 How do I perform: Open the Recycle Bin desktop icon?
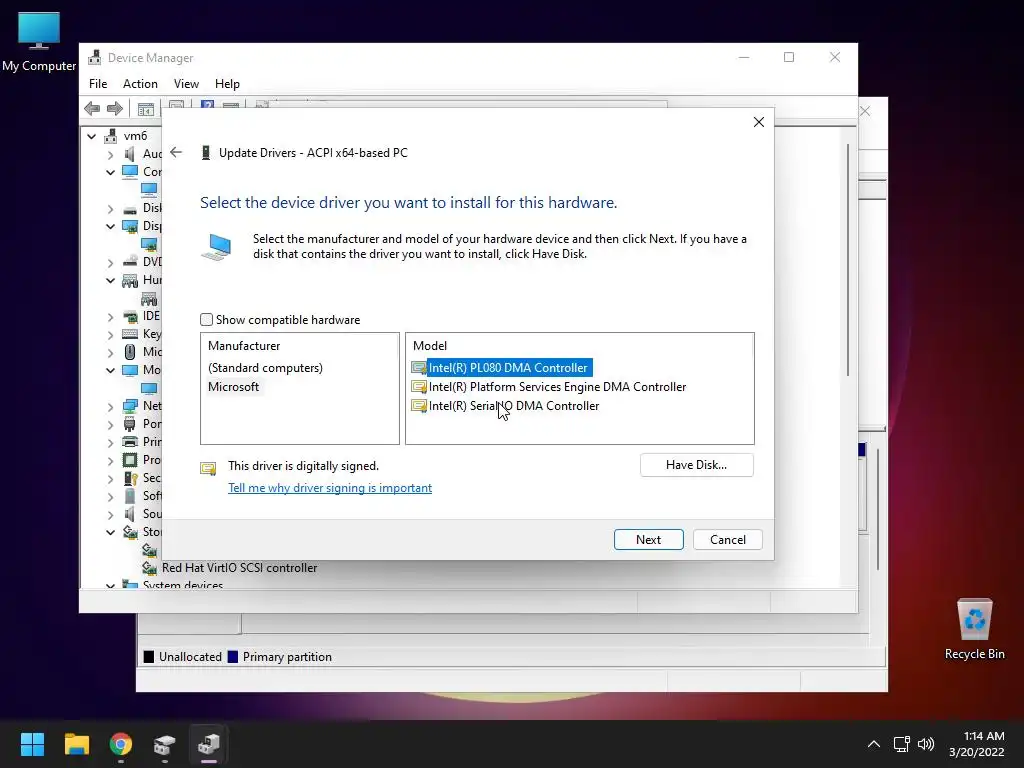point(974,629)
